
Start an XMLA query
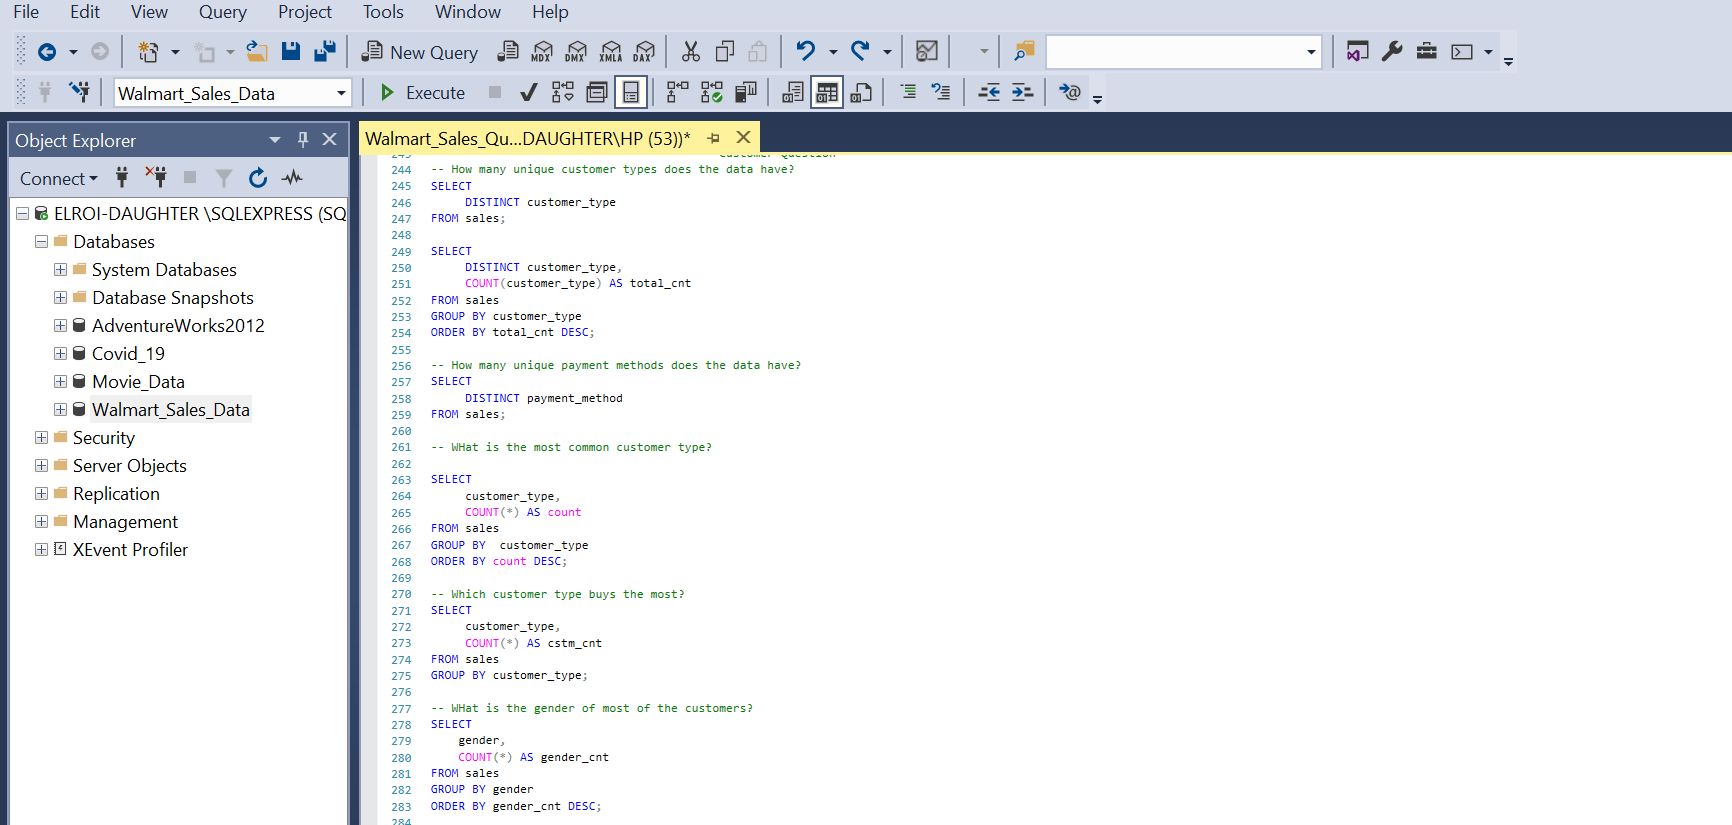pos(610,52)
